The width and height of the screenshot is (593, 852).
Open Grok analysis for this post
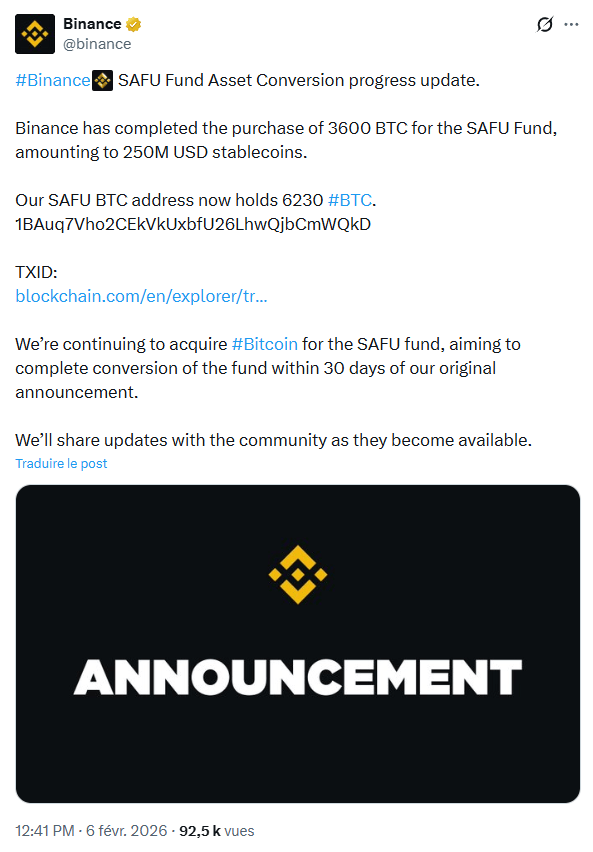coord(543,25)
